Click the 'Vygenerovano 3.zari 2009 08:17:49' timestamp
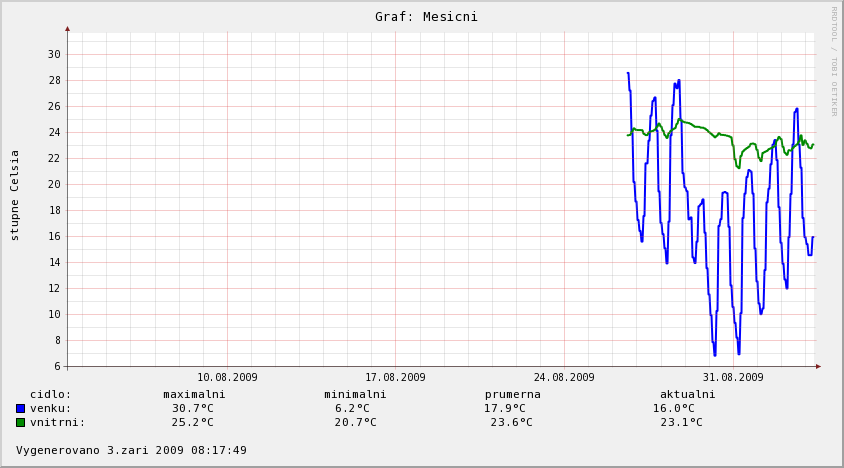 click(x=131, y=450)
